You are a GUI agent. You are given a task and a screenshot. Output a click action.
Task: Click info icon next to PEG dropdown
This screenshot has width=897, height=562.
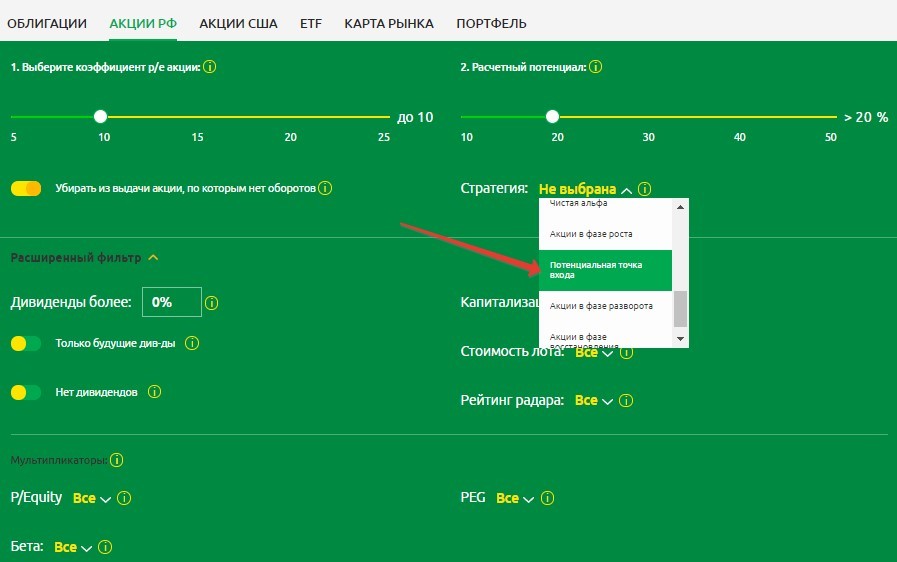pyautogui.click(x=548, y=498)
